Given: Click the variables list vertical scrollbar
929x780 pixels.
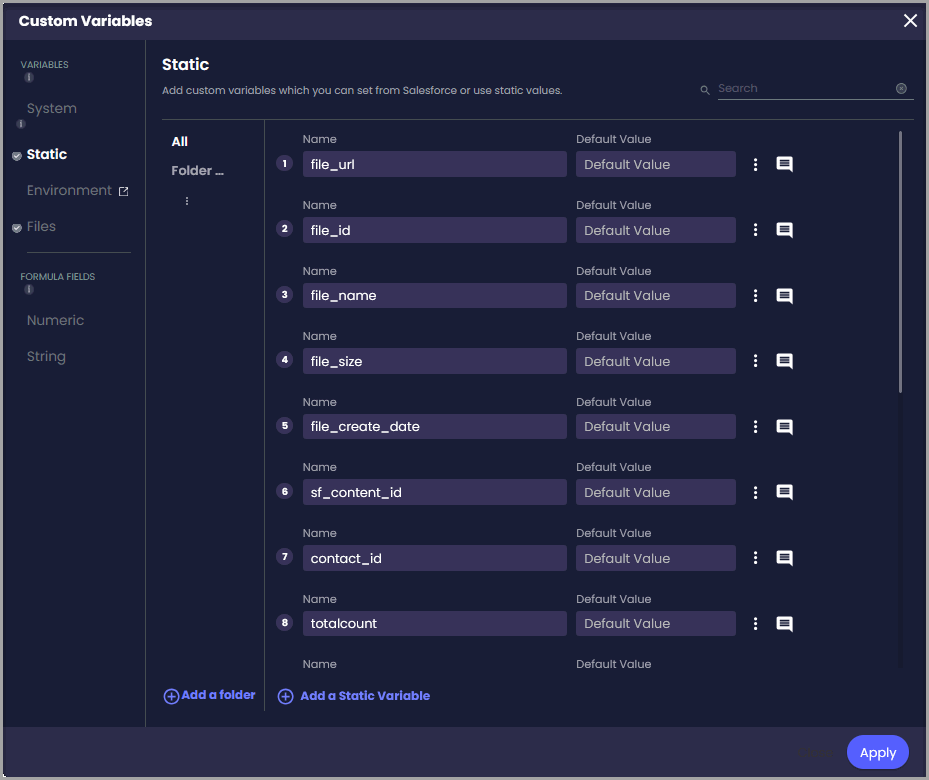Looking at the screenshot, I should [x=900, y=262].
